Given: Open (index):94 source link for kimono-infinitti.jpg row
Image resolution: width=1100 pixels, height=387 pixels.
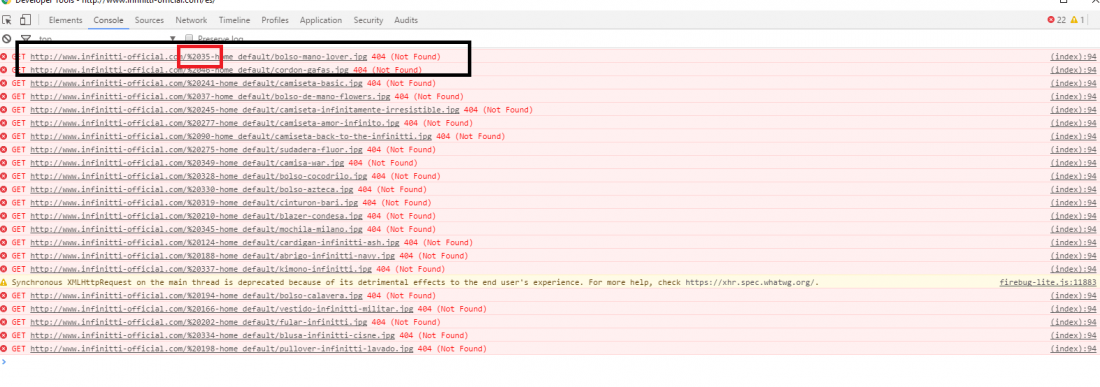Looking at the screenshot, I should point(1073,269).
